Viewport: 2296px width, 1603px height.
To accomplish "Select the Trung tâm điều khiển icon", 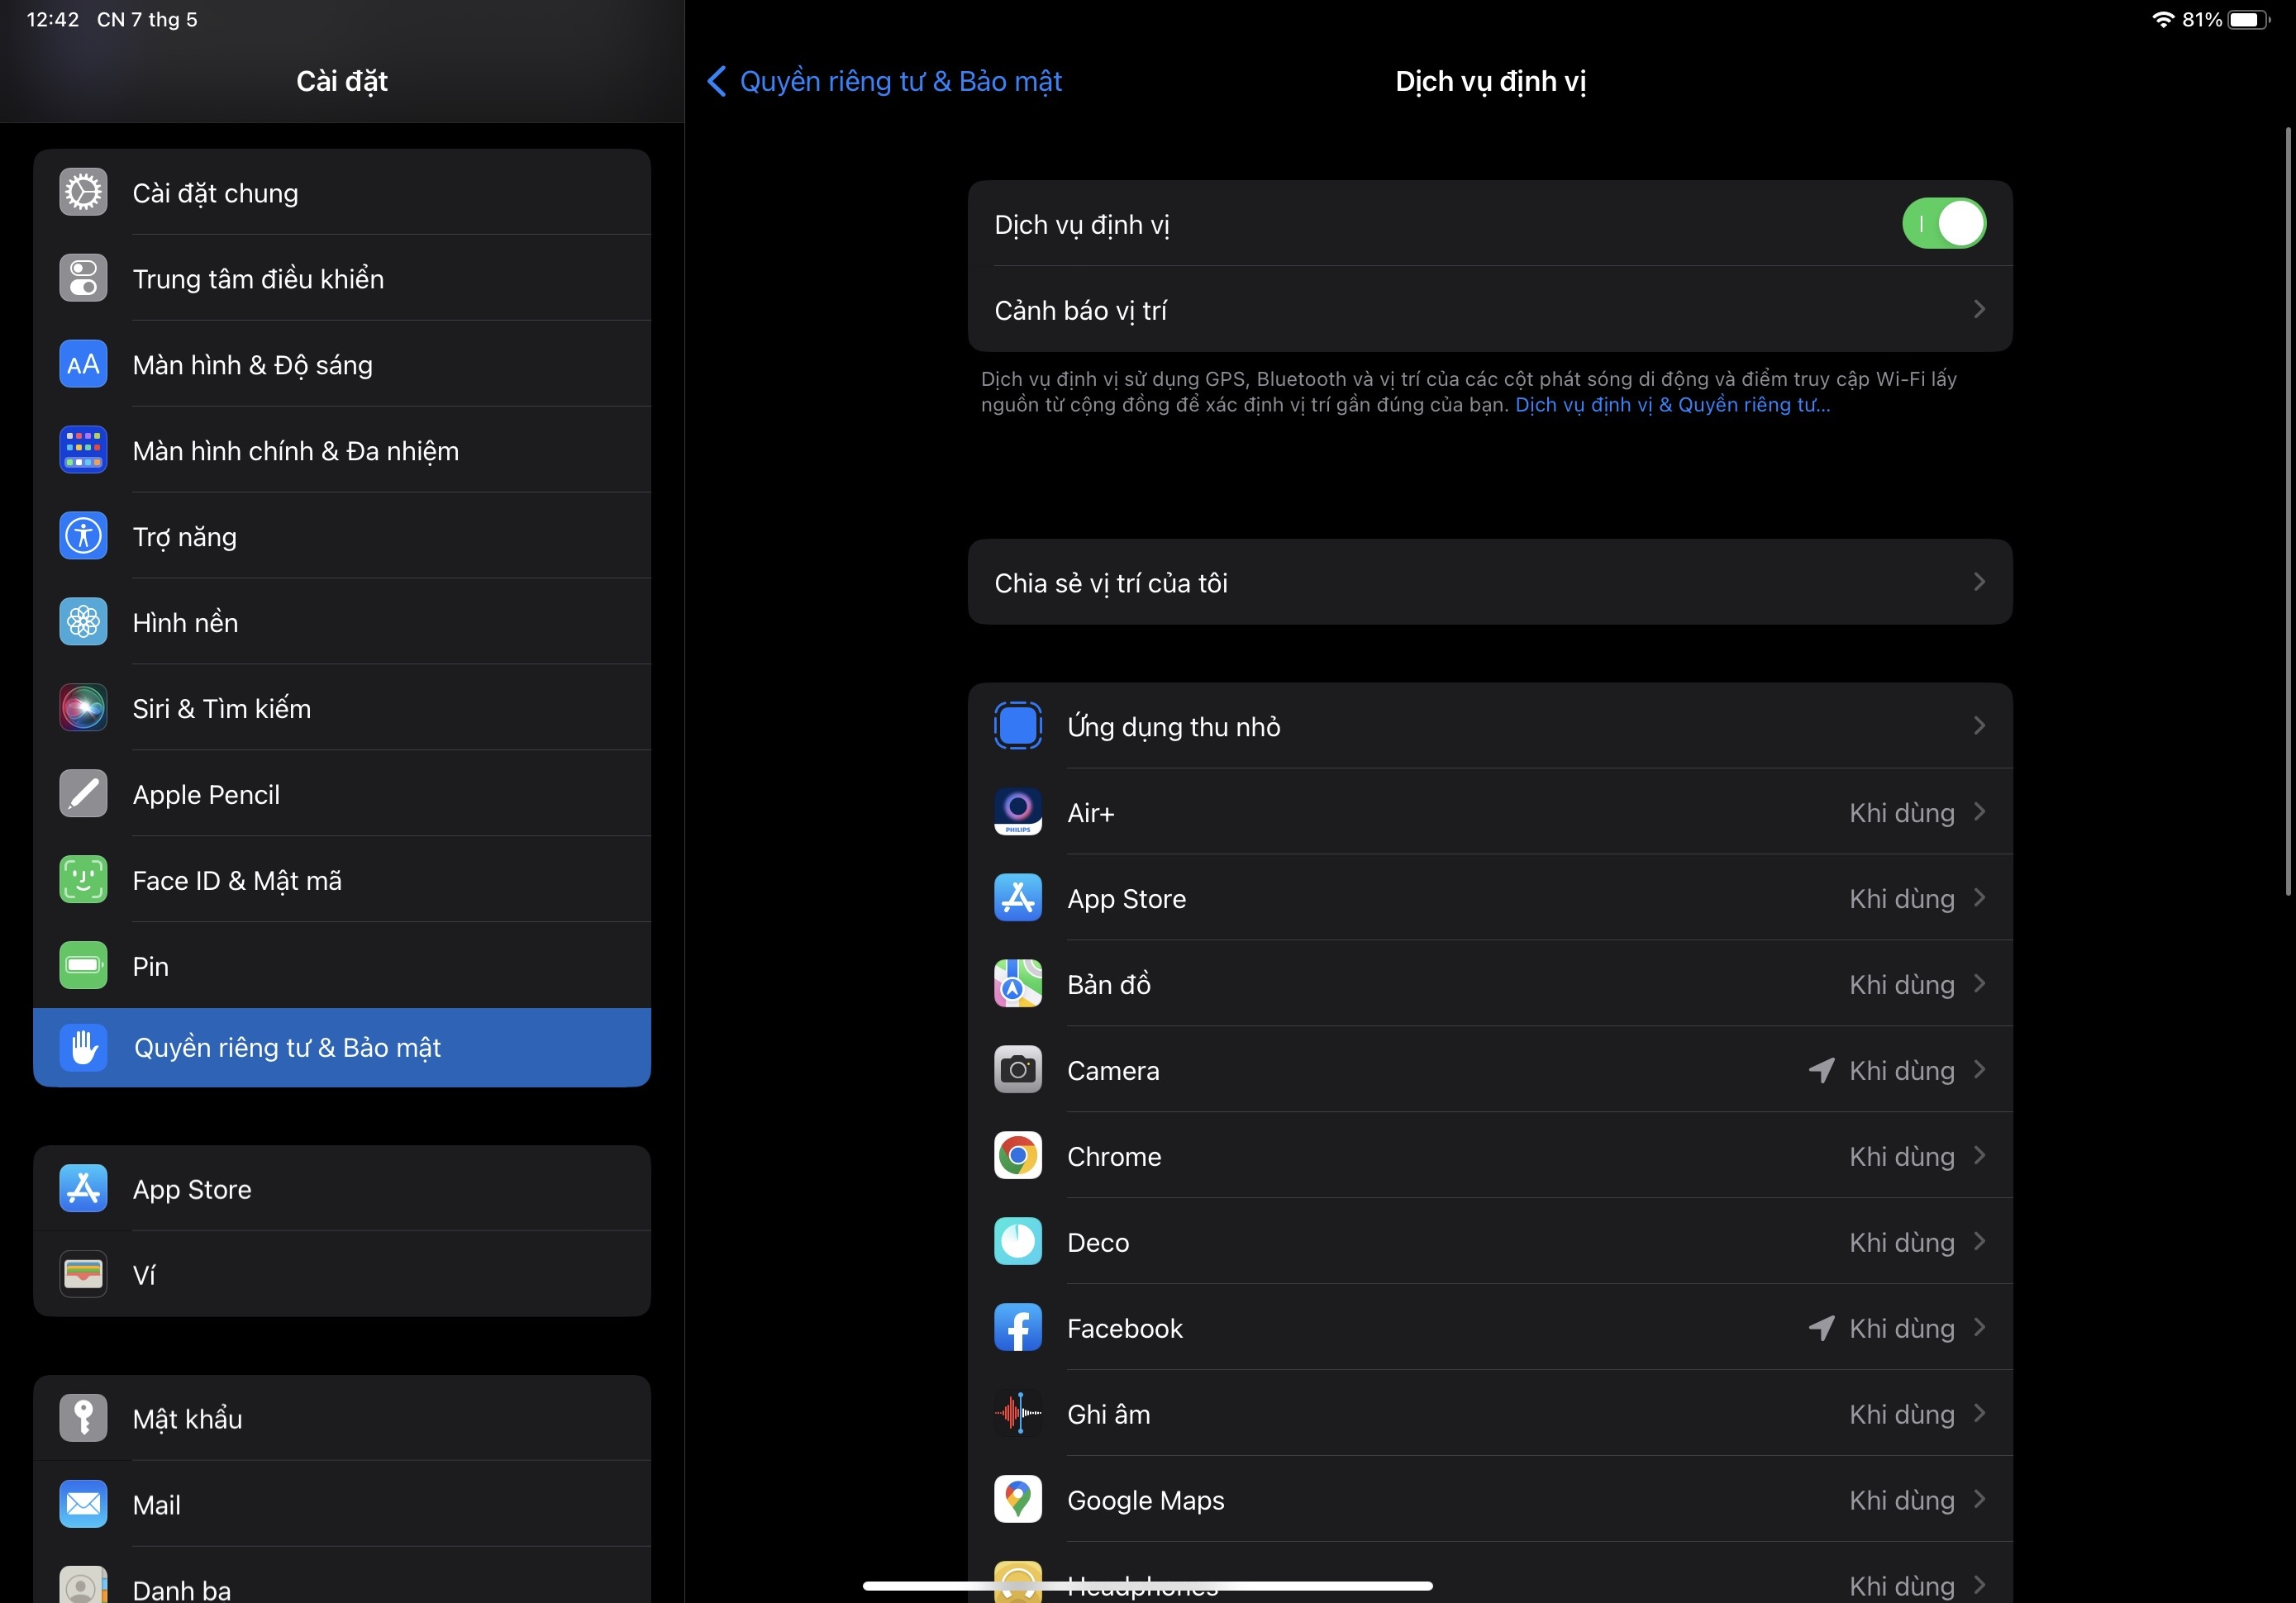I will 83,278.
